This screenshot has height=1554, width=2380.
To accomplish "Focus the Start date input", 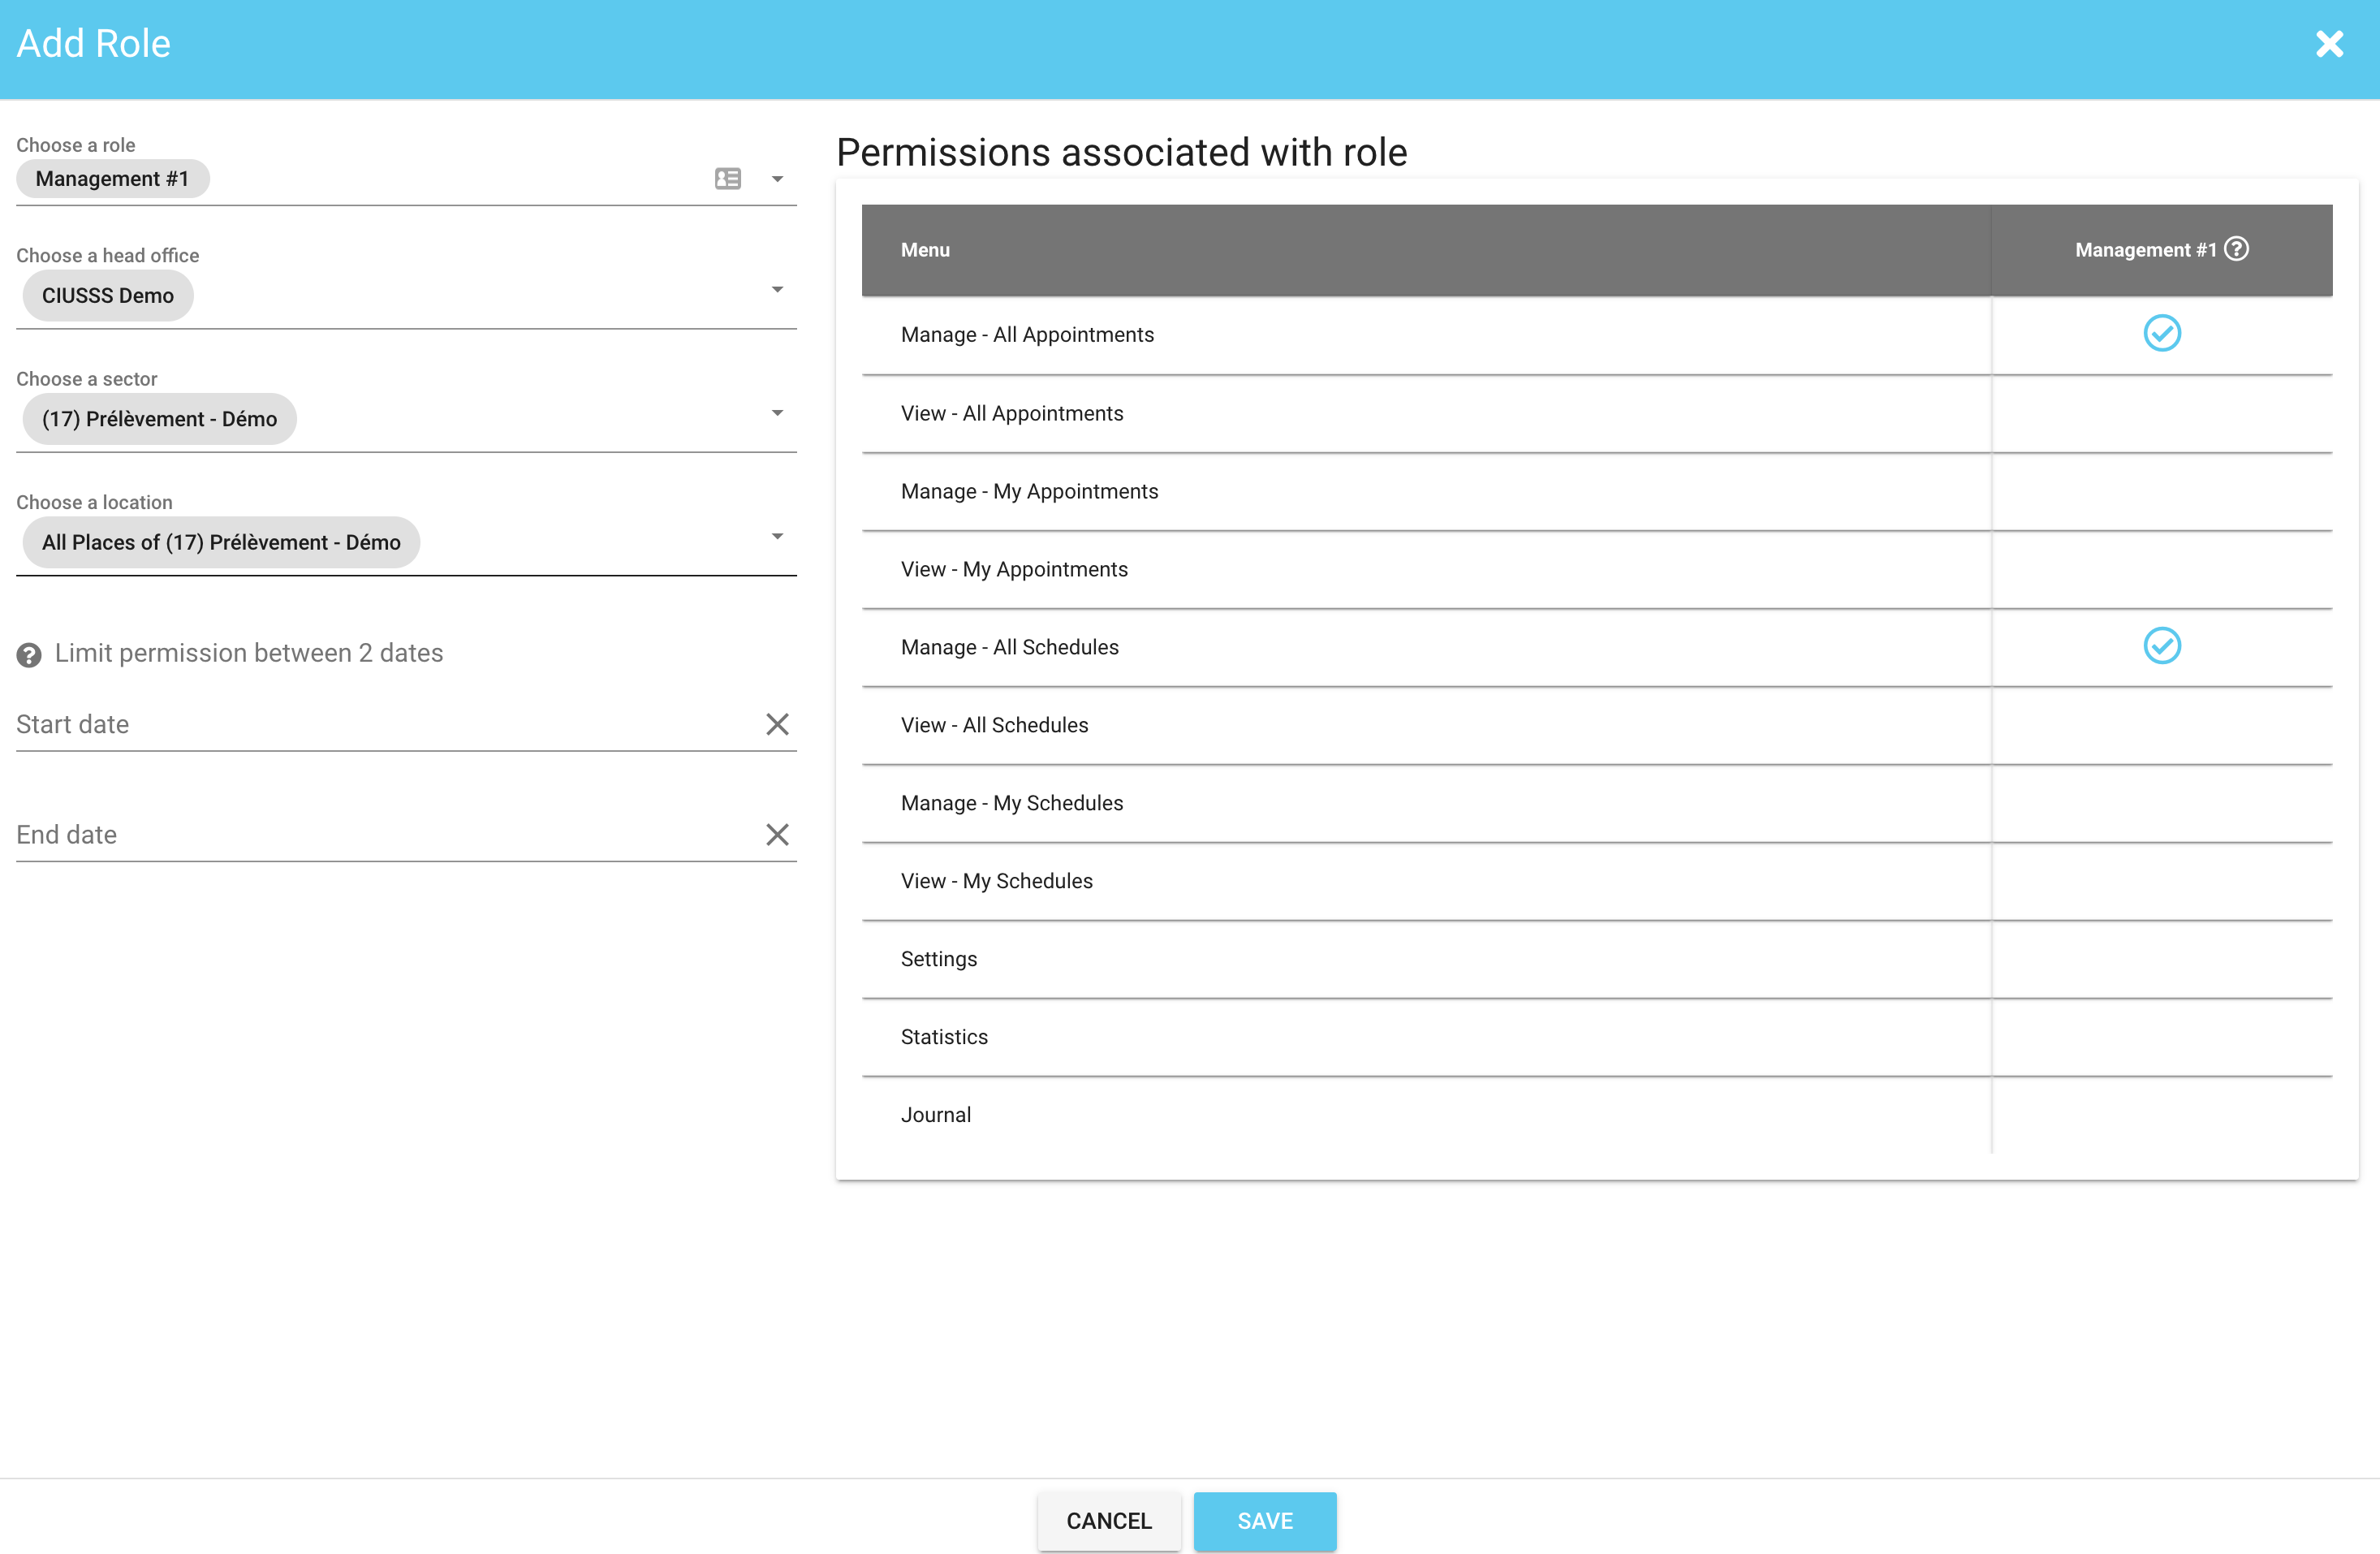I will pyautogui.click(x=380, y=725).
